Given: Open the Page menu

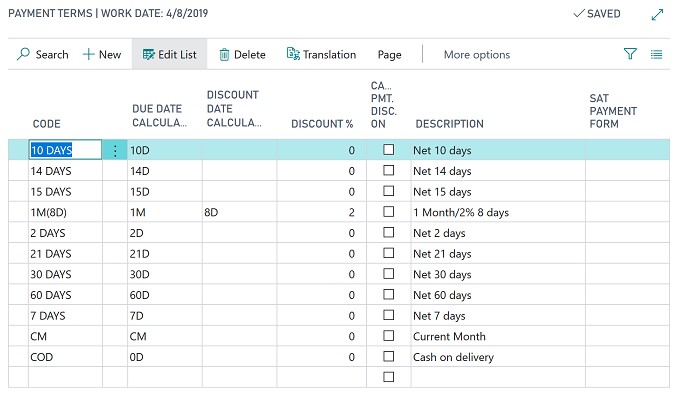Looking at the screenshot, I should click(x=389, y=55).
